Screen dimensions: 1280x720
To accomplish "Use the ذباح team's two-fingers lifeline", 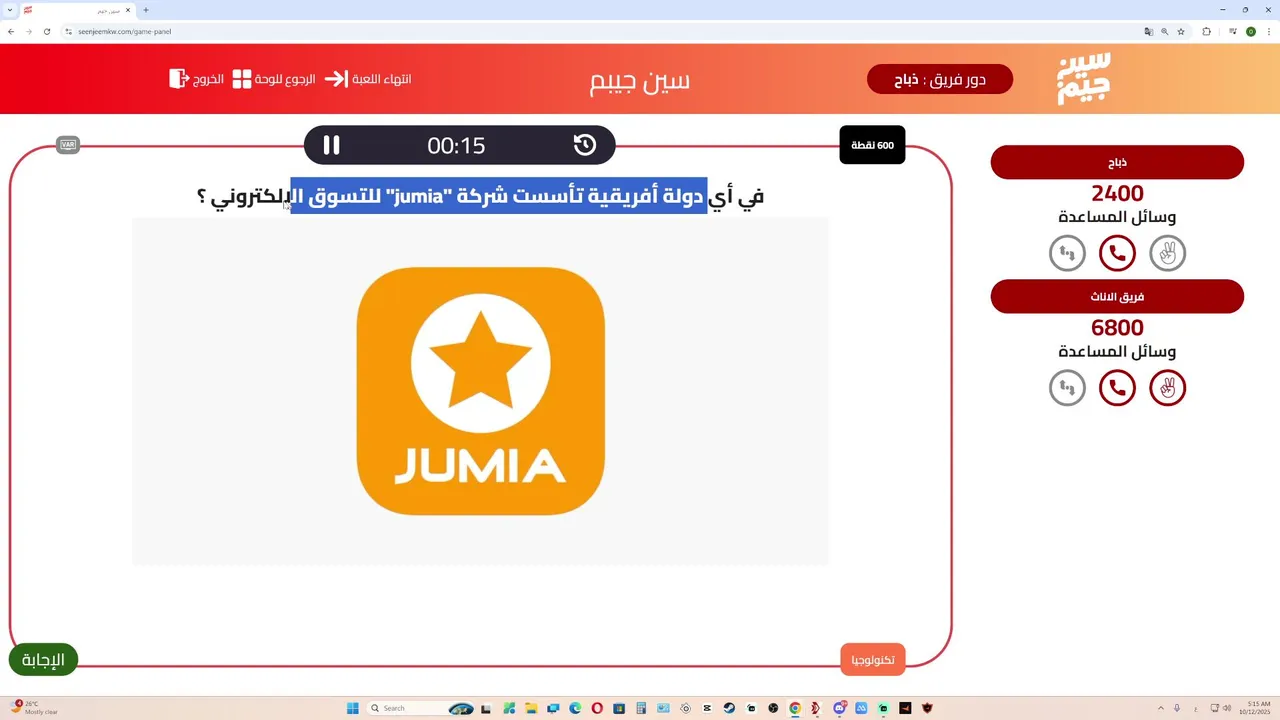I will pyautogui.click(x=1167, y=253).
